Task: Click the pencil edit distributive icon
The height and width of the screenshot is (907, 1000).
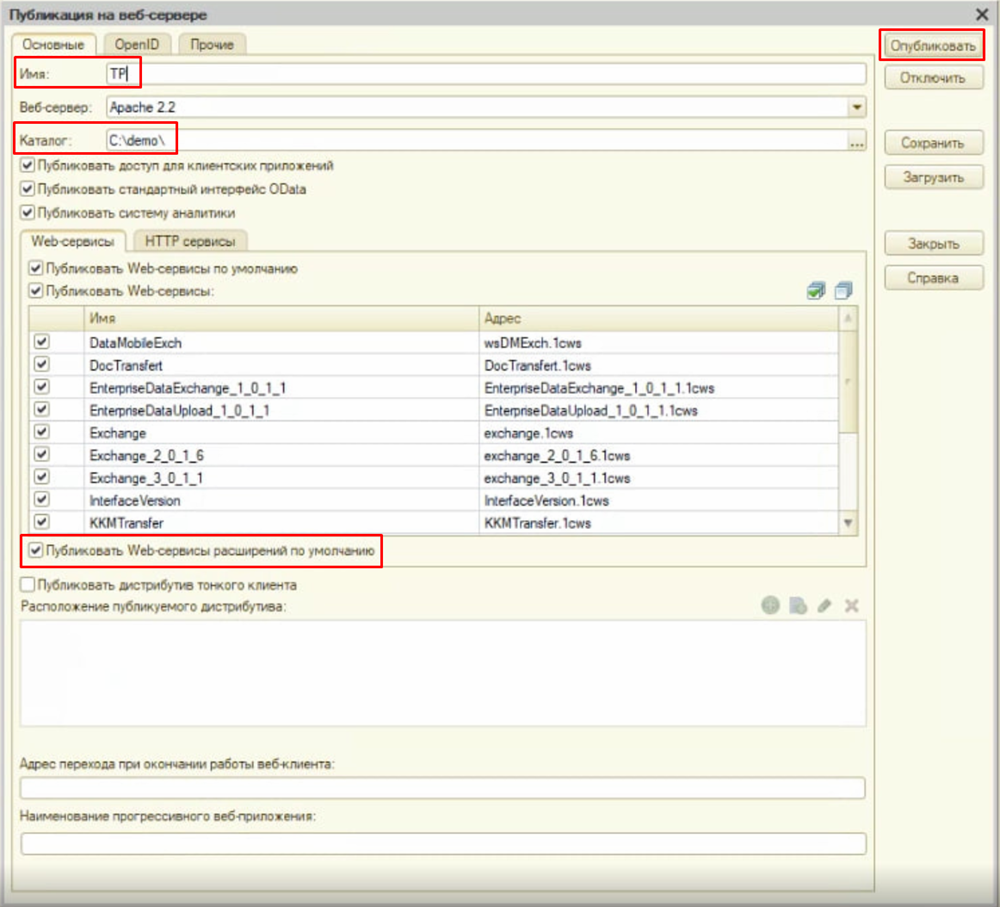Action: click(x=825, y=605)
